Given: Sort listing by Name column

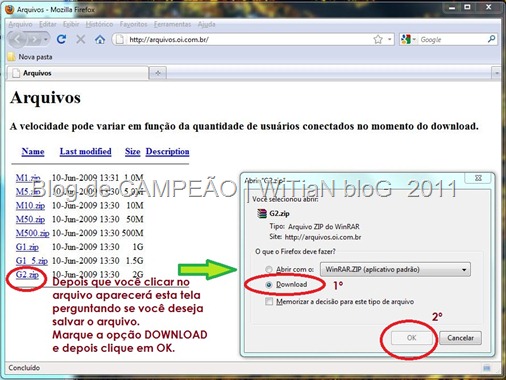Looking at the screenshot, I should [33, 151].
